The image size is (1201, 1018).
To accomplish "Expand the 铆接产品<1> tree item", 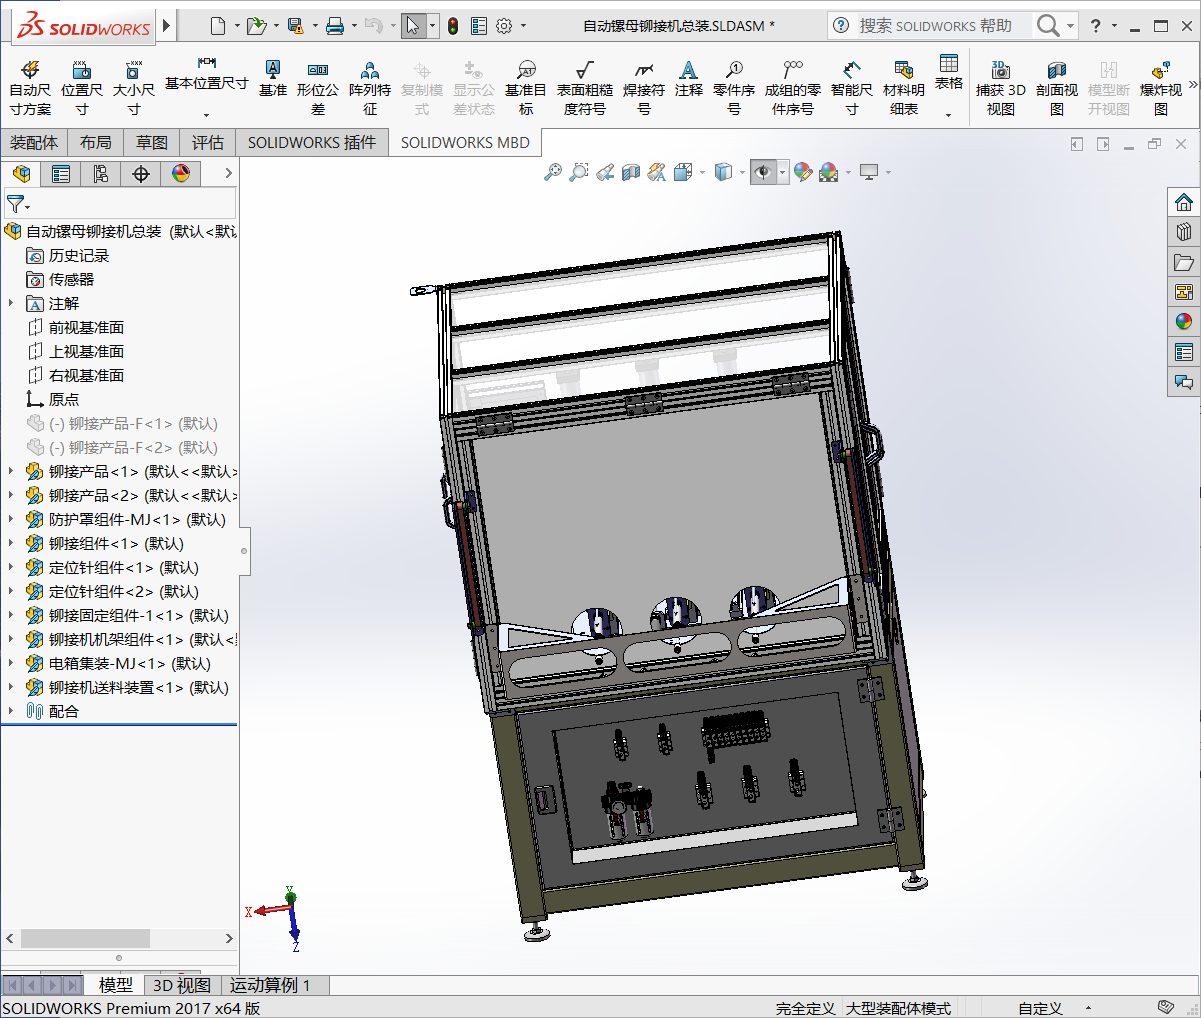I will [10, 471].
